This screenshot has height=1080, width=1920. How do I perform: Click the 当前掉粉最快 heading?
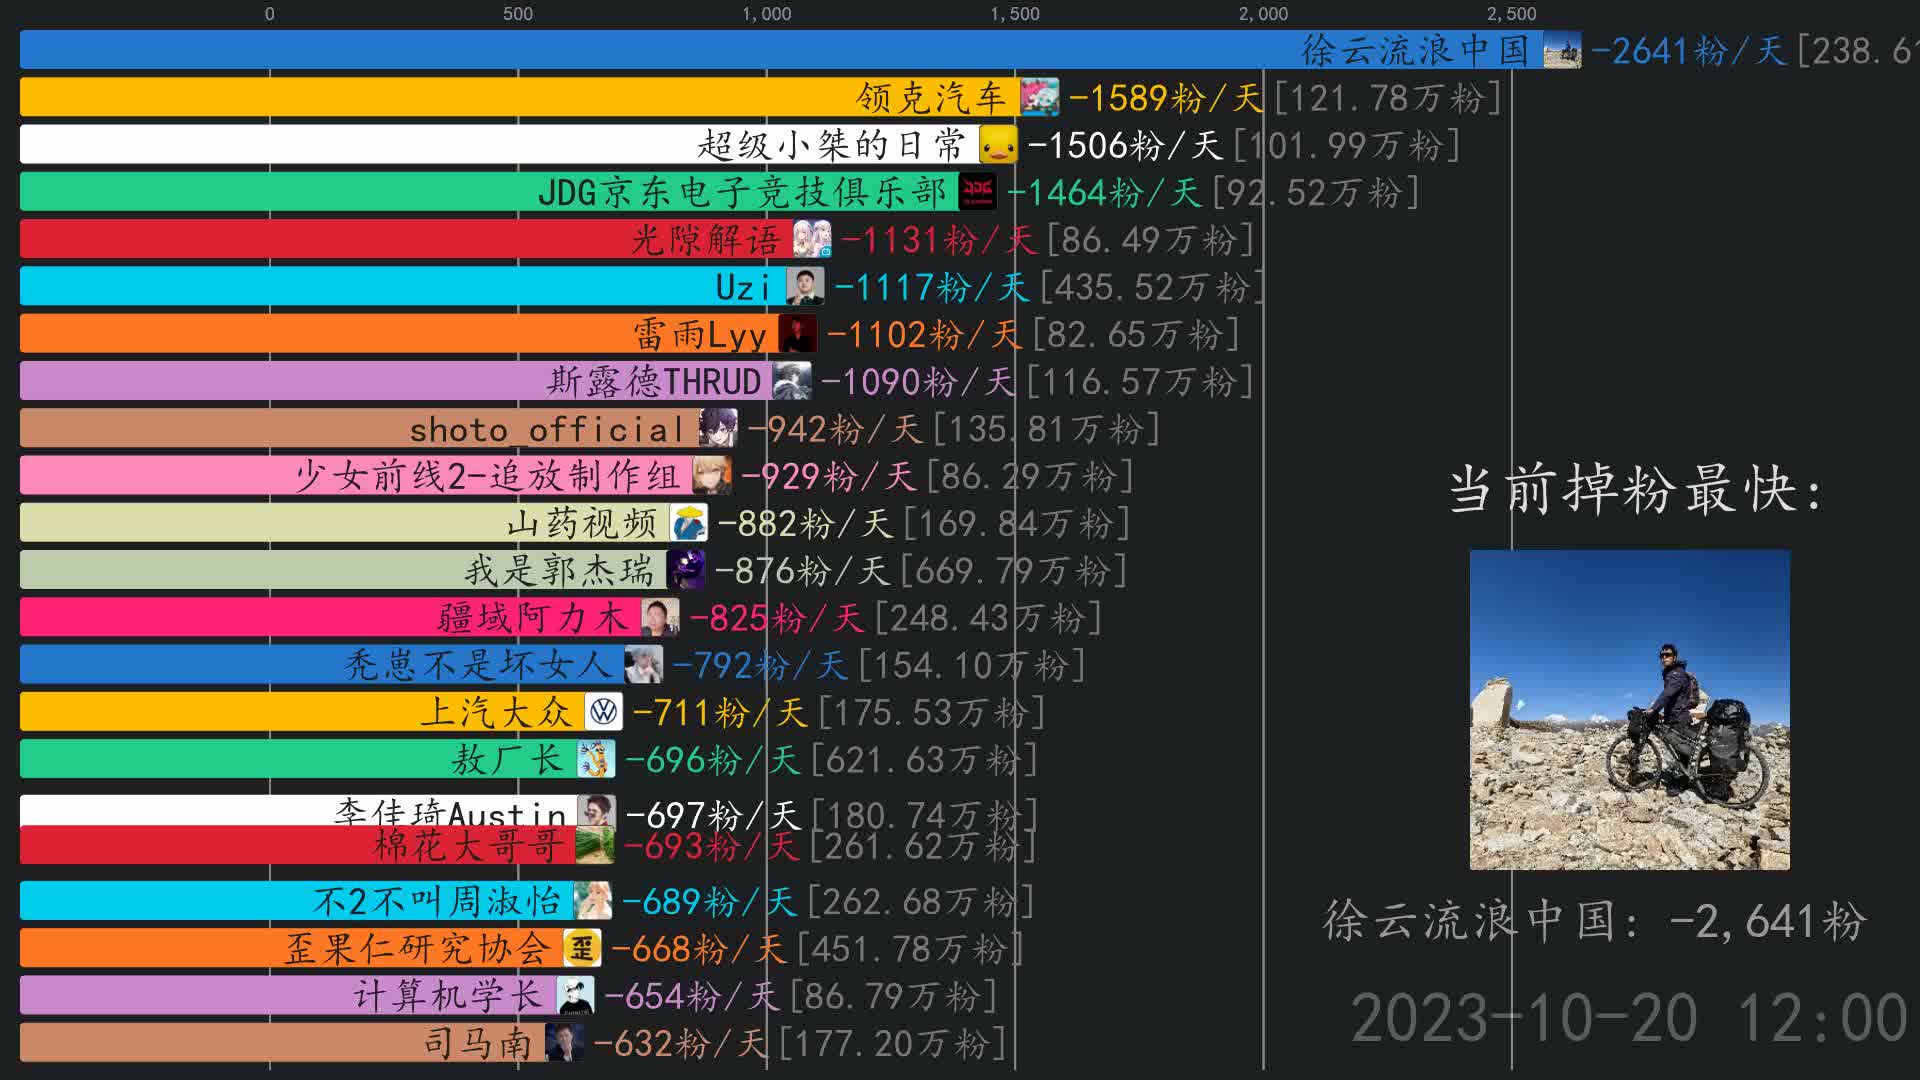1635,490
